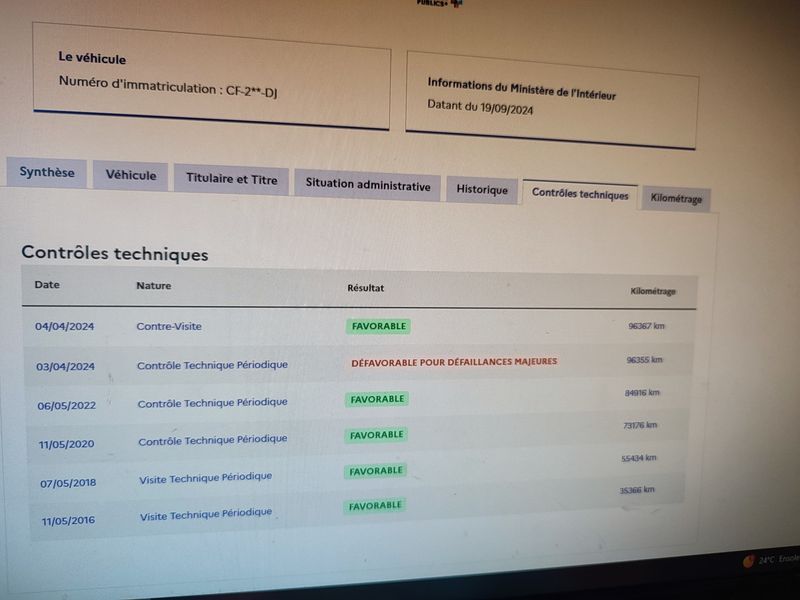Click Contrôle Technique Périodique on 06/05/2022 row

(x=212, y=403)
